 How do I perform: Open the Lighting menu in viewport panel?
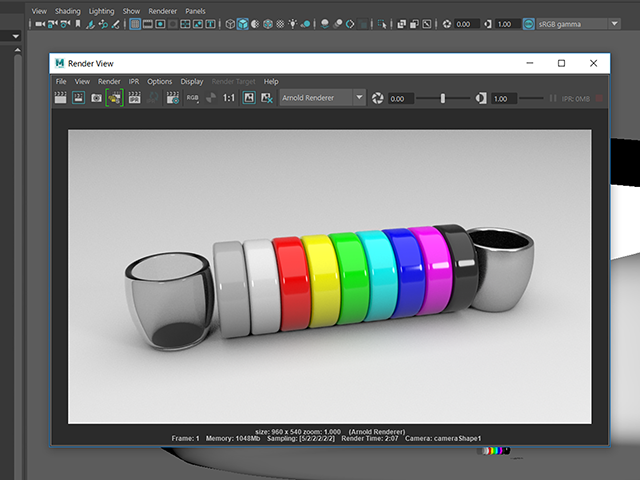click(101, 11)
